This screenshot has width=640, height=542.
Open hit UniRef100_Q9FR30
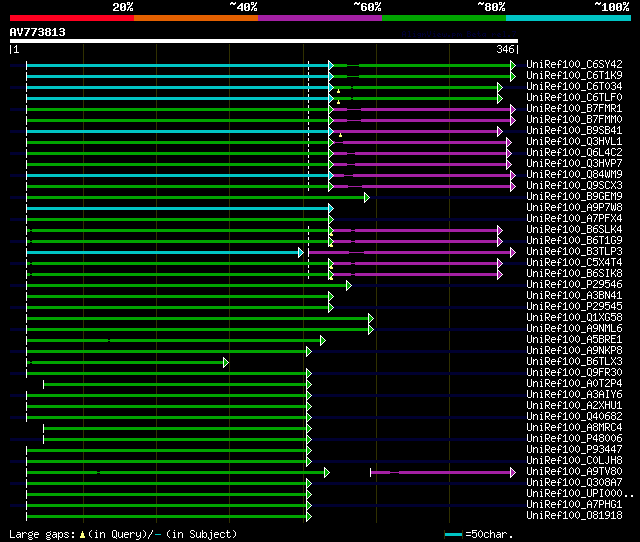574,373
